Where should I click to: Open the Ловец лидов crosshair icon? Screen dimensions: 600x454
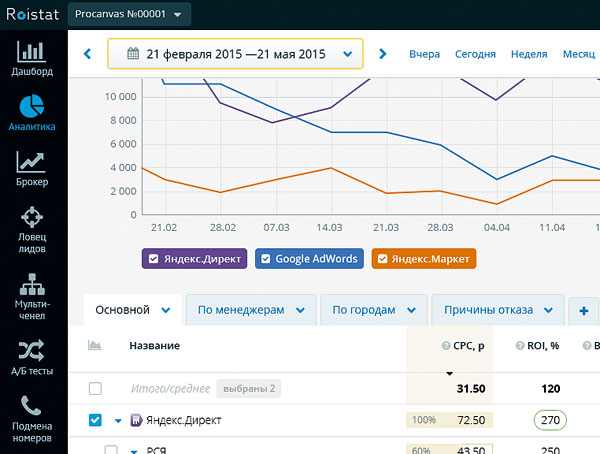pos(32,217)
